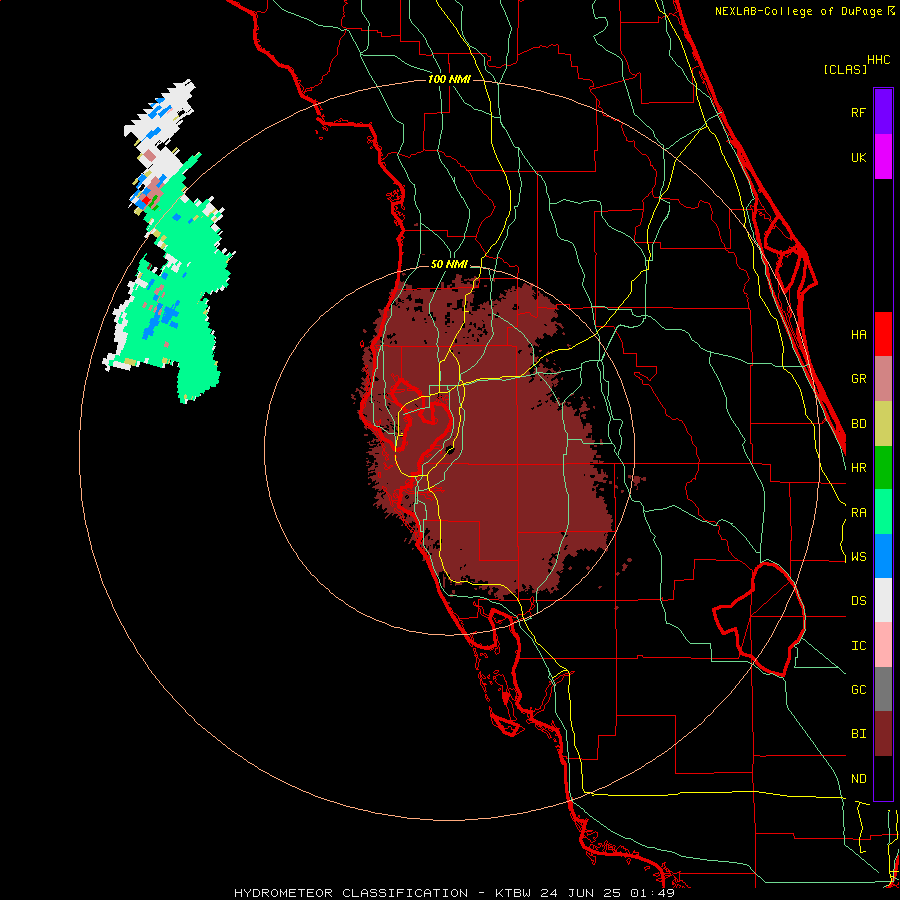This screenshot has width=900, height=900.
Task: Click the BD yellow legend swatch
Action: [883, 424]
